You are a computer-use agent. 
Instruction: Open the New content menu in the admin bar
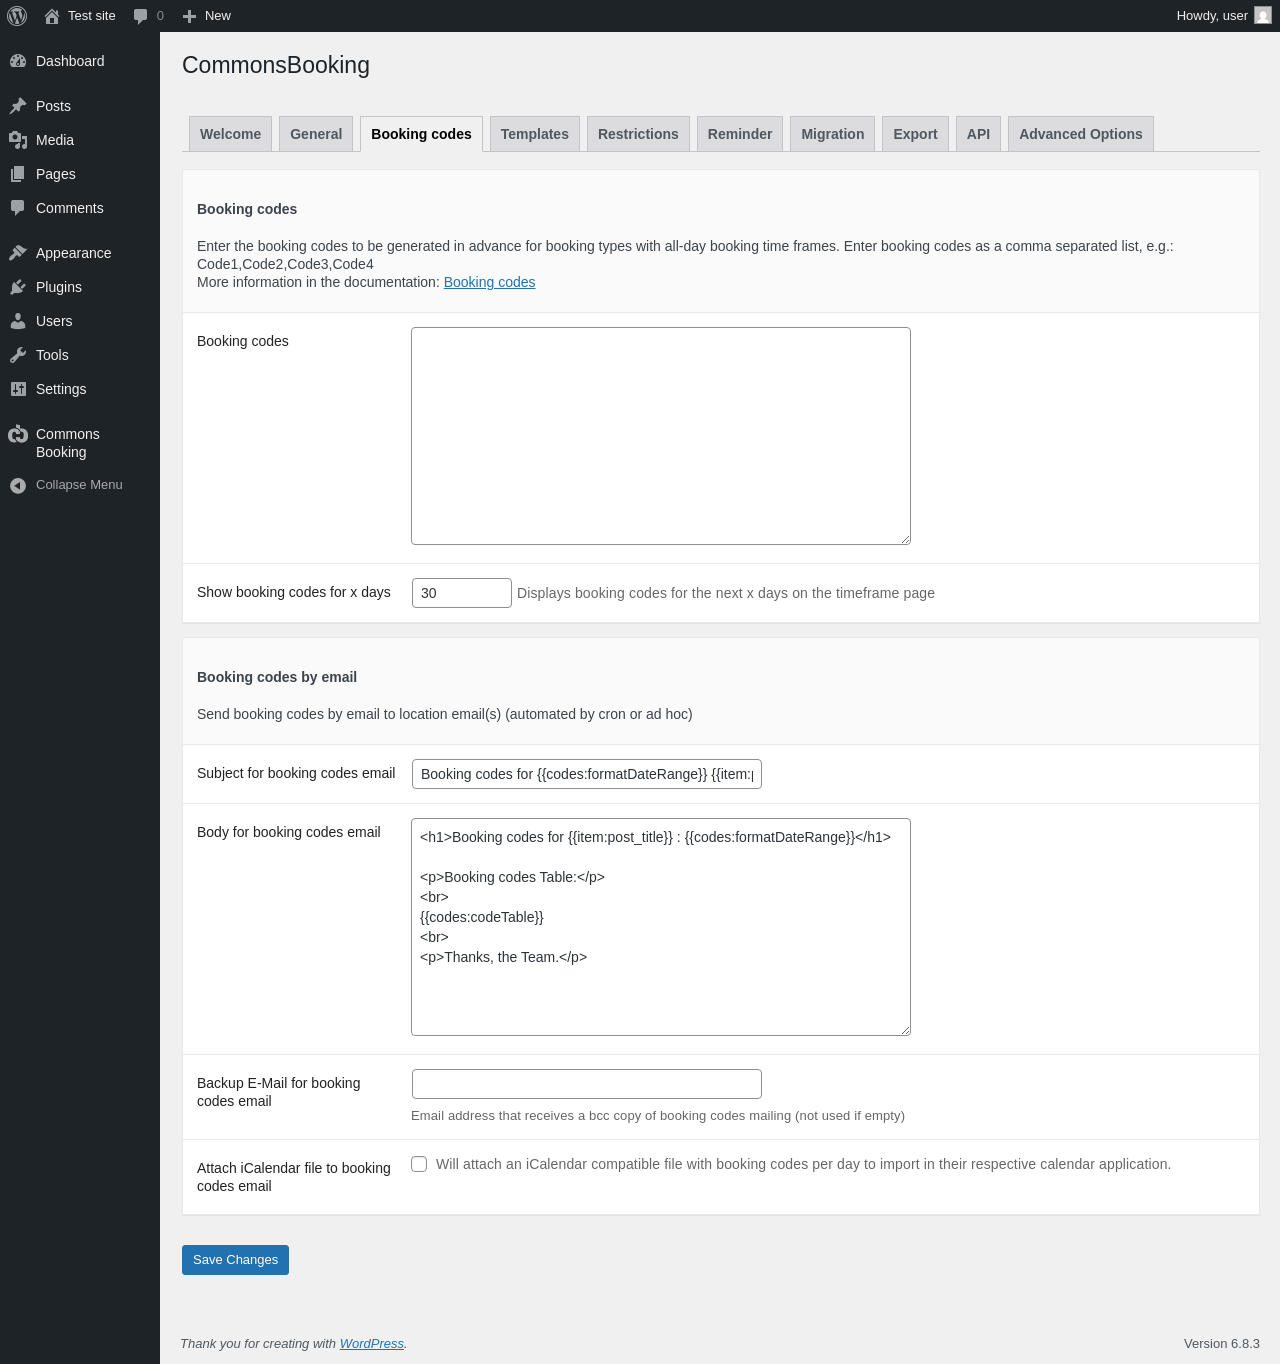coord(207,16)
